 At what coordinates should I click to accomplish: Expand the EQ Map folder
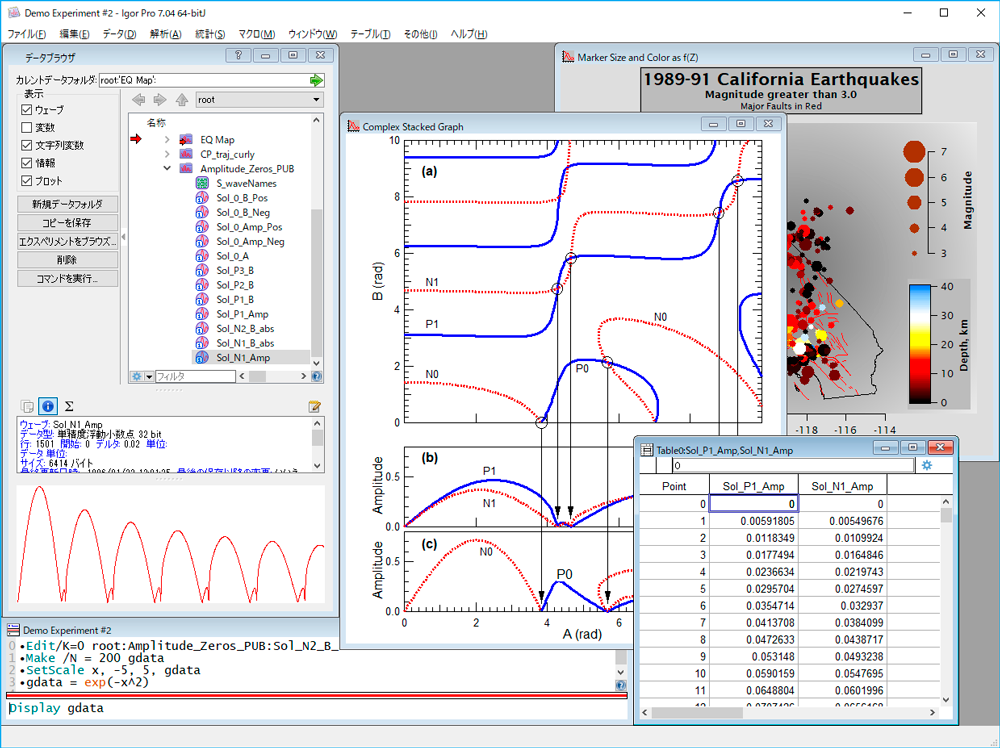167,140
